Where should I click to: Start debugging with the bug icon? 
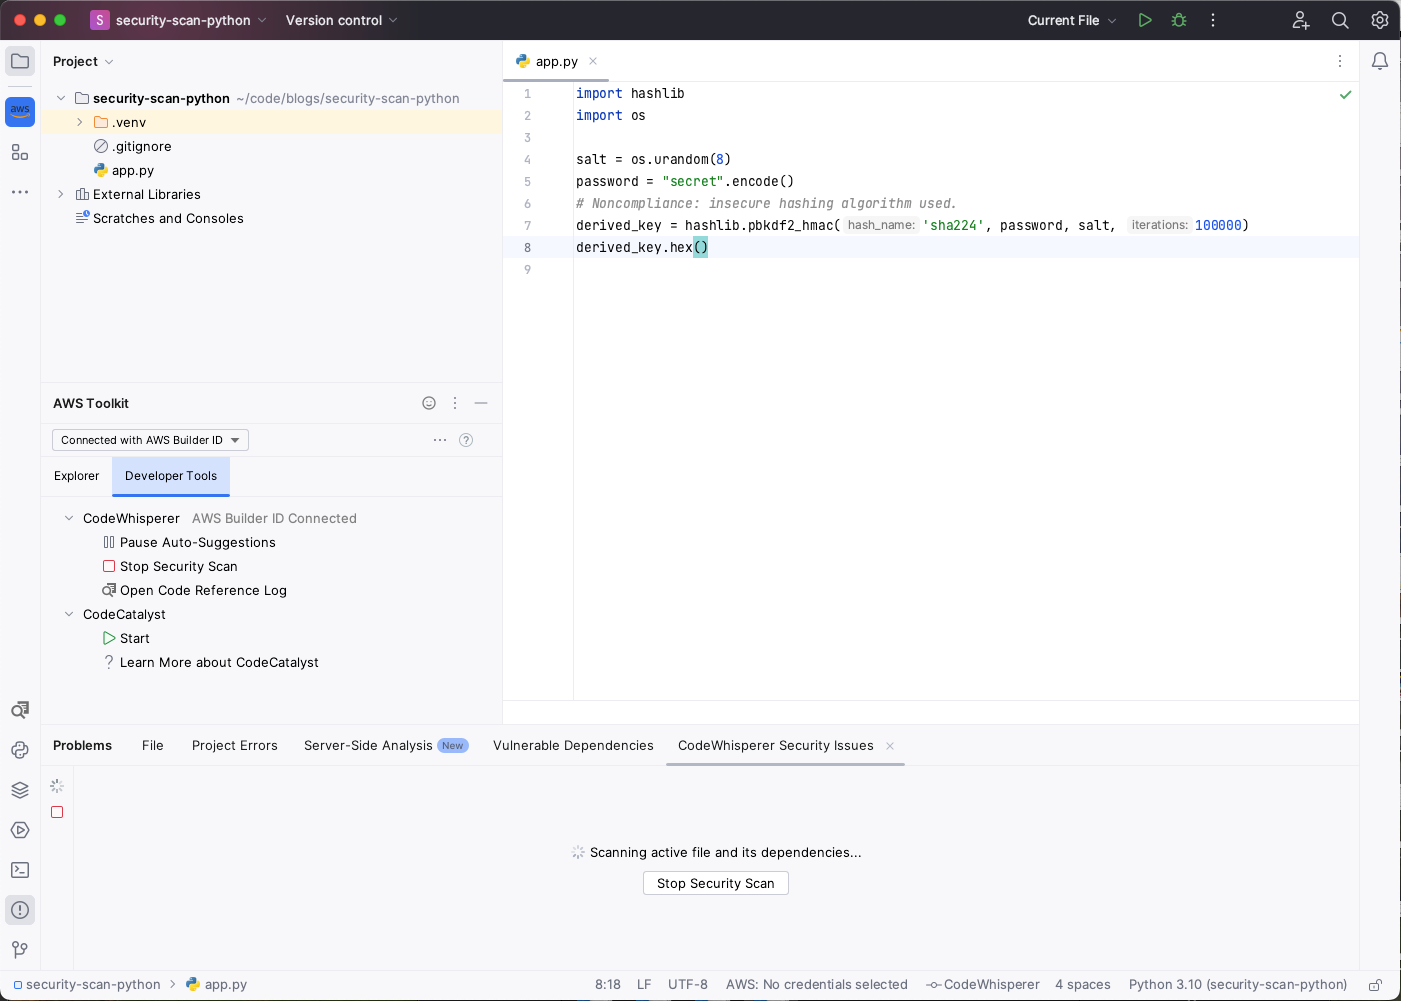(1179, 19)
